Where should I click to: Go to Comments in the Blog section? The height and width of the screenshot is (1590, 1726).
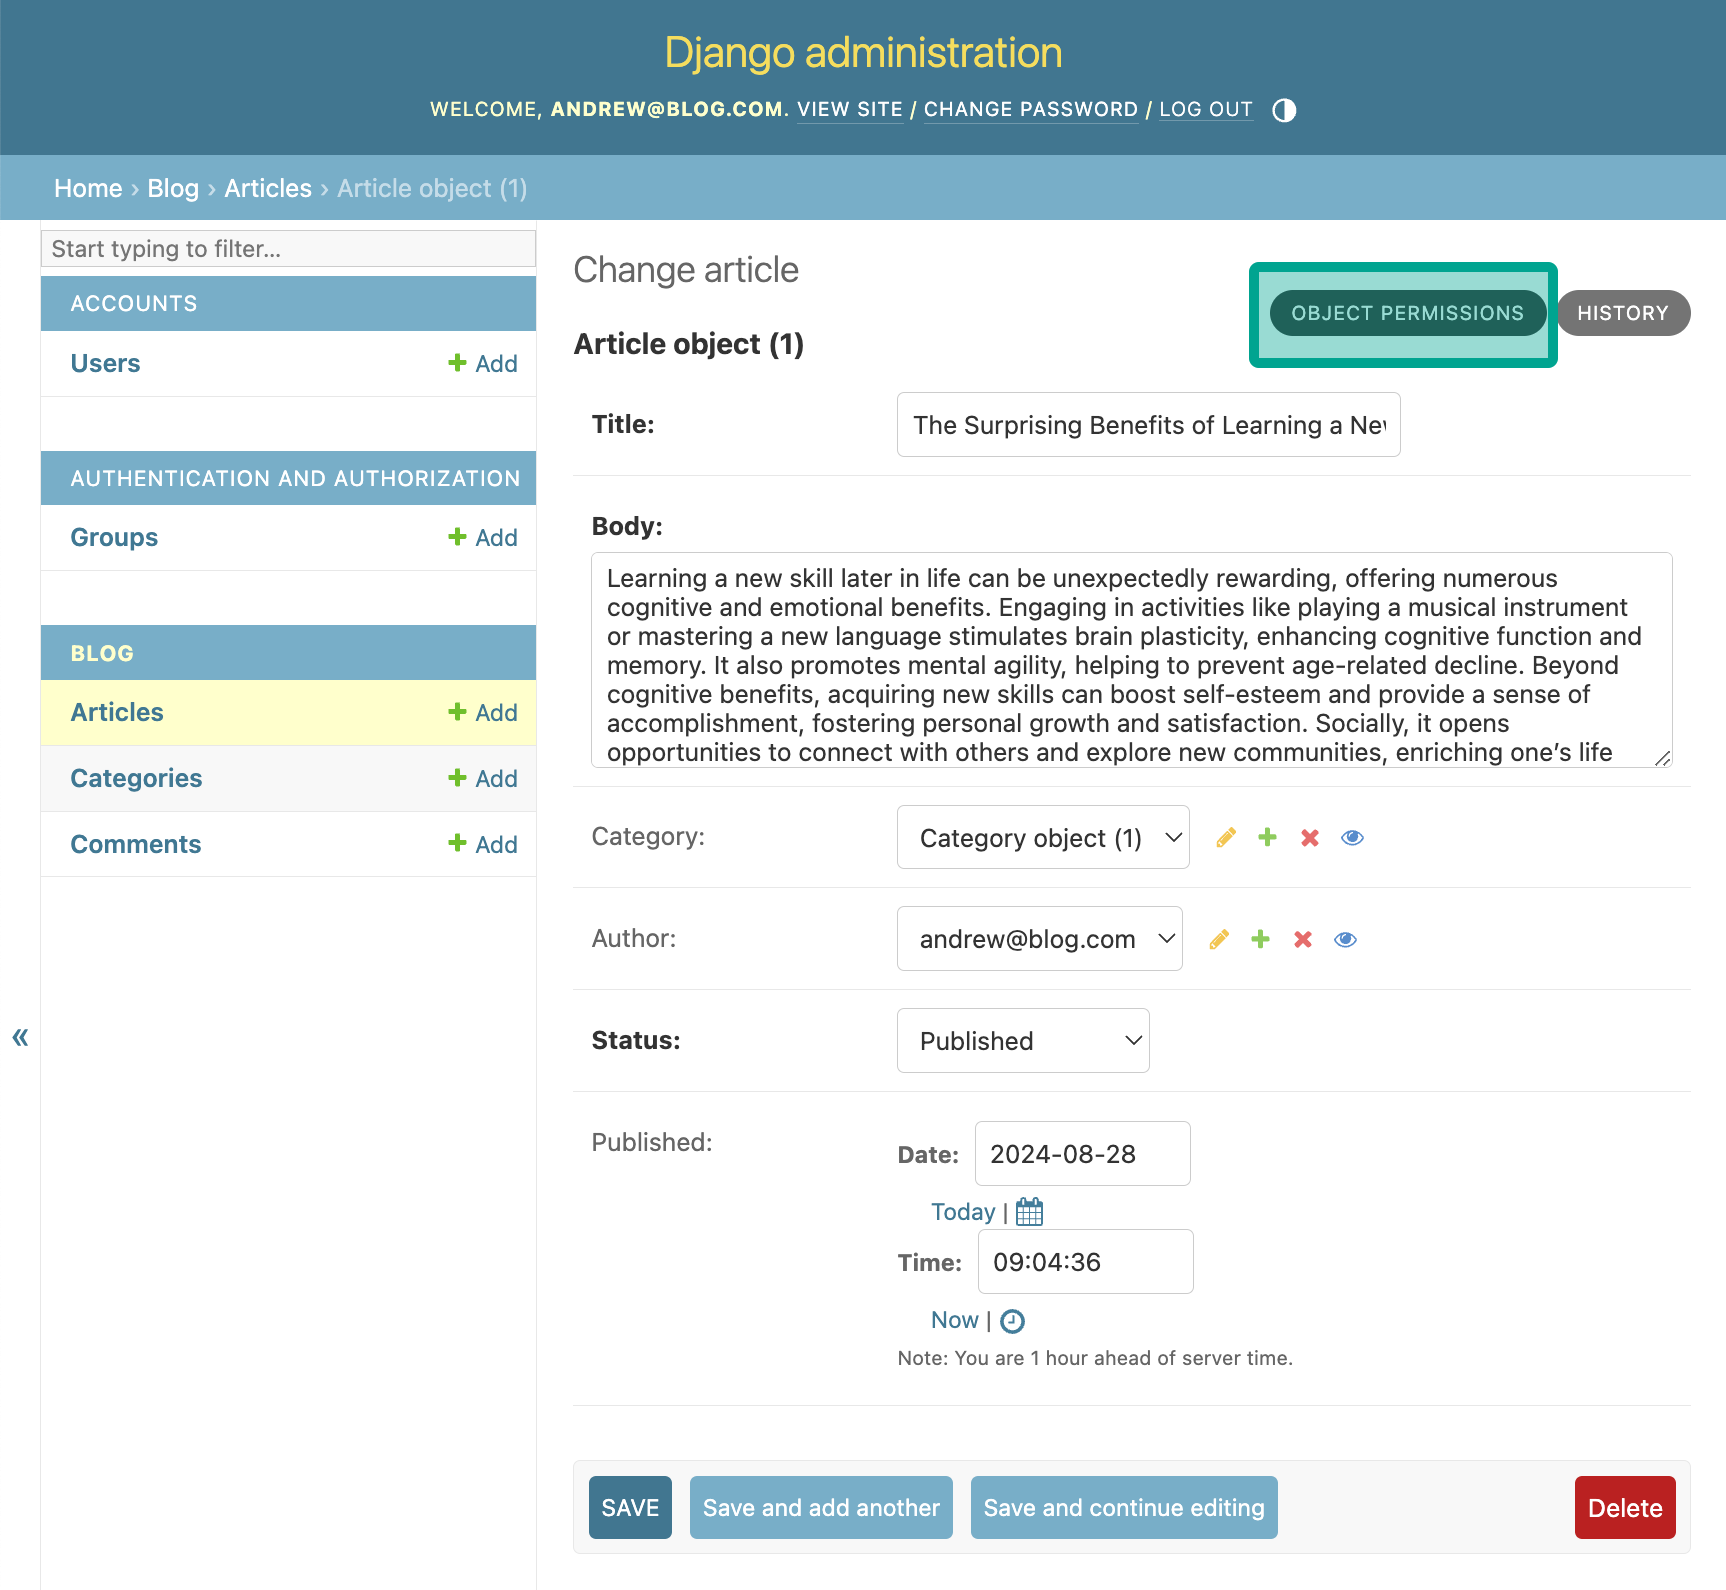pos(136,844)
